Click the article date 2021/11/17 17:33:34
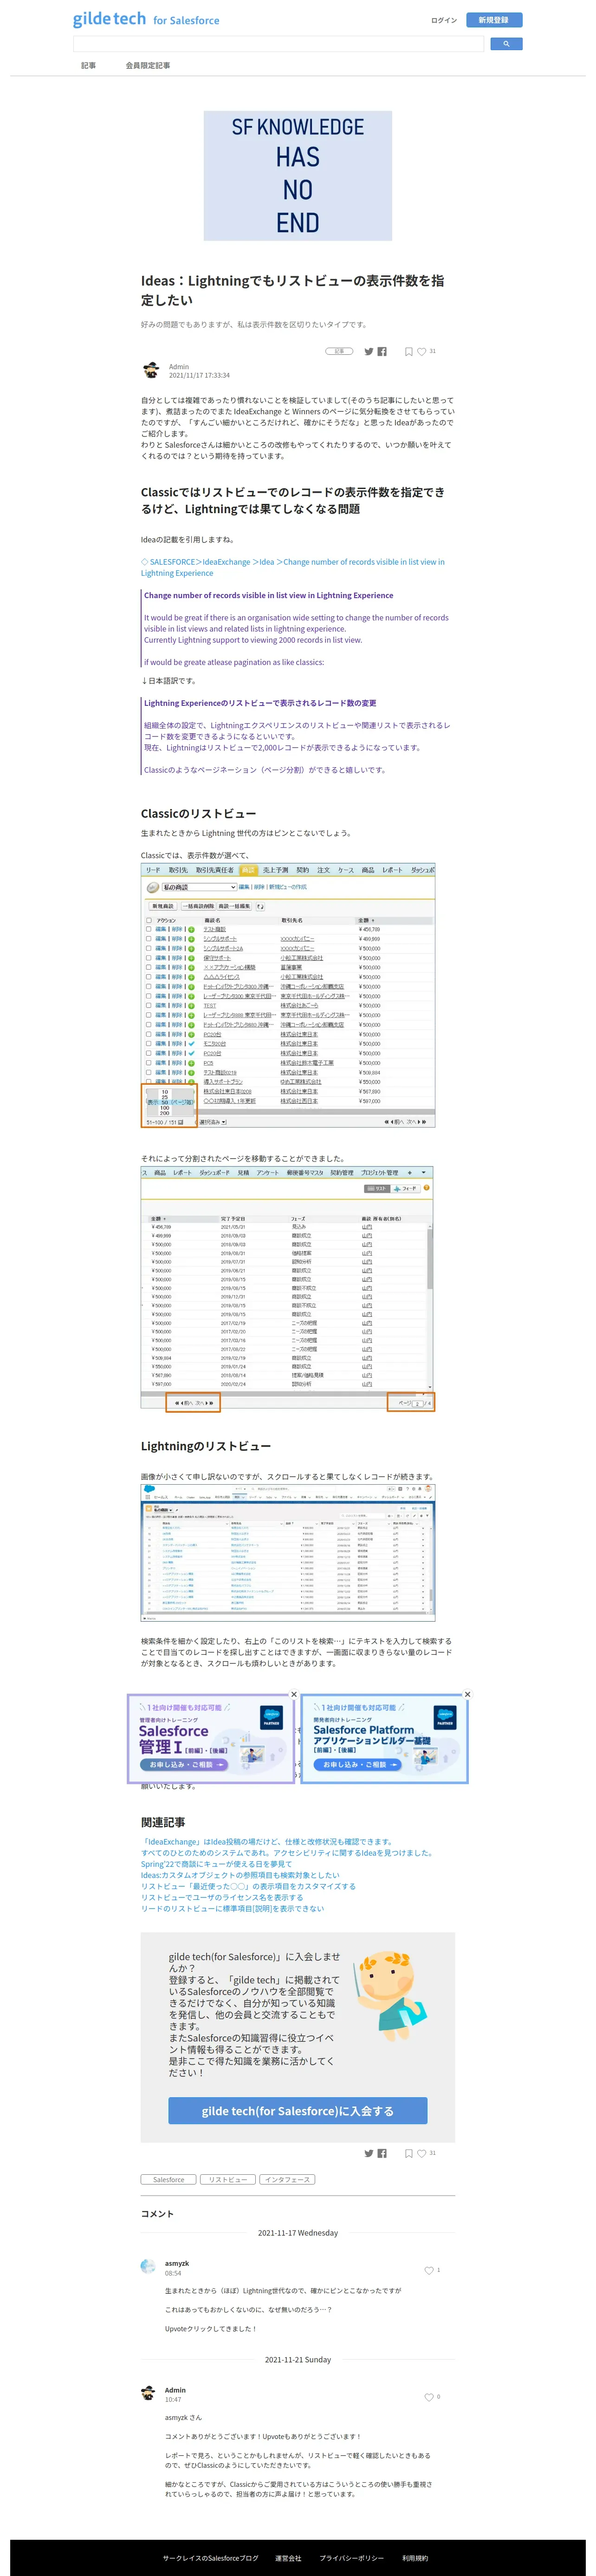This screenshot has height=2576, width=596. pyautogui.click(x=199, y=375)
